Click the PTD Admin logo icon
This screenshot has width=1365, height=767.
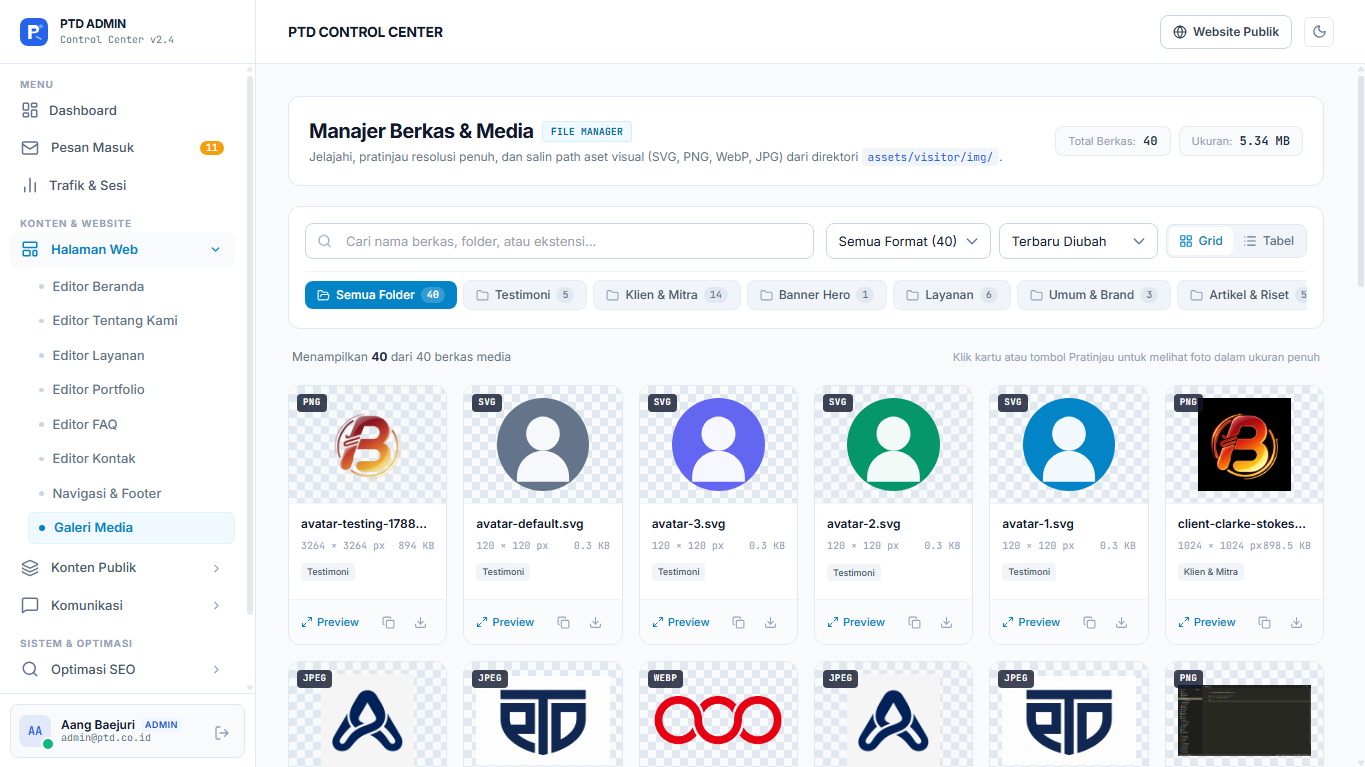pos(34,32)
